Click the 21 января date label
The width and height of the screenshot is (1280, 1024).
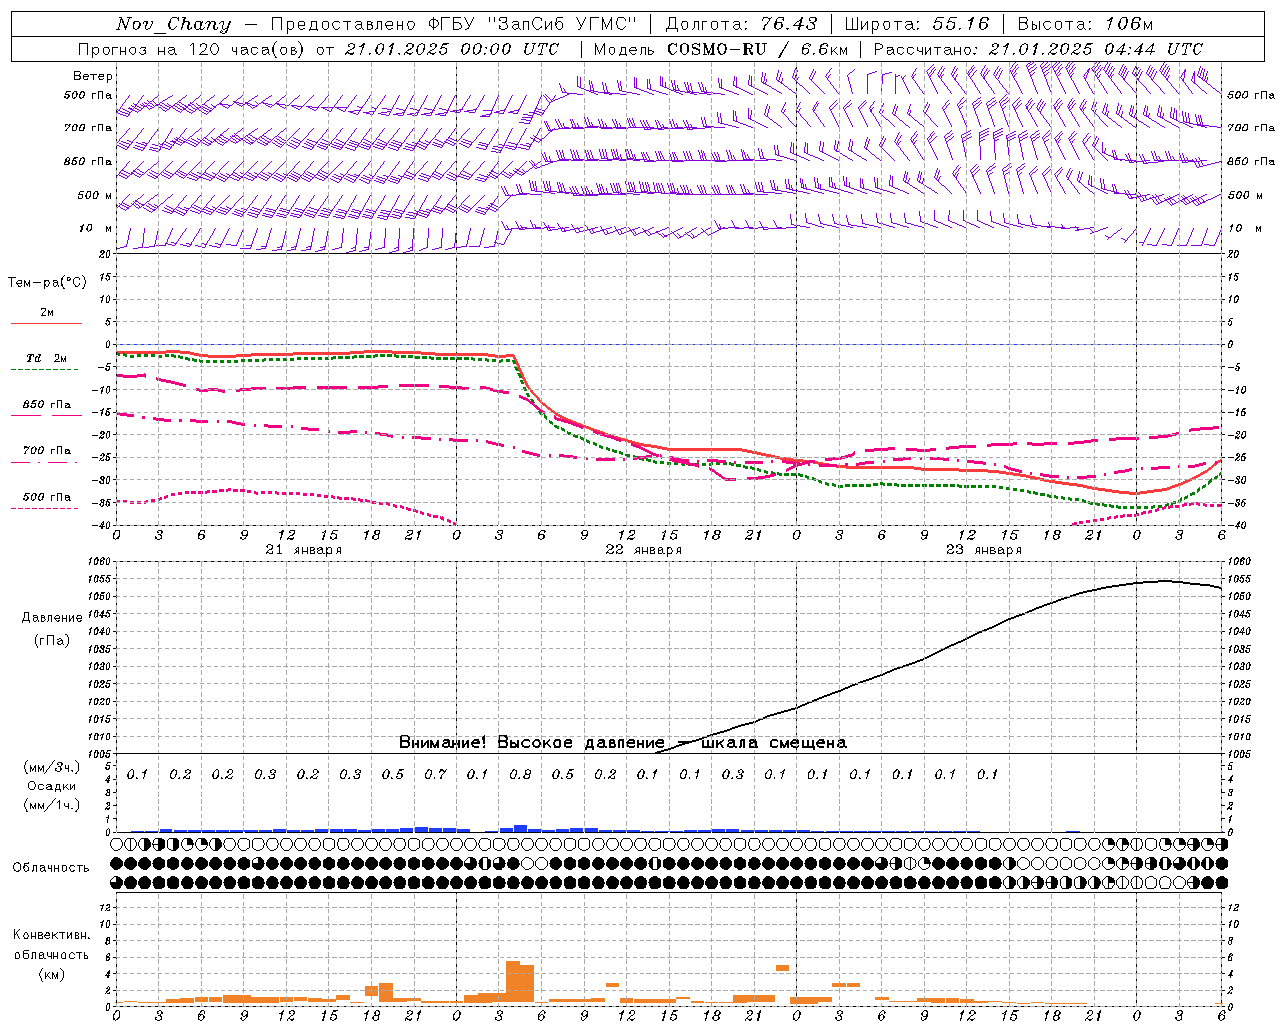pyautogui.click(x=304, y=550)
